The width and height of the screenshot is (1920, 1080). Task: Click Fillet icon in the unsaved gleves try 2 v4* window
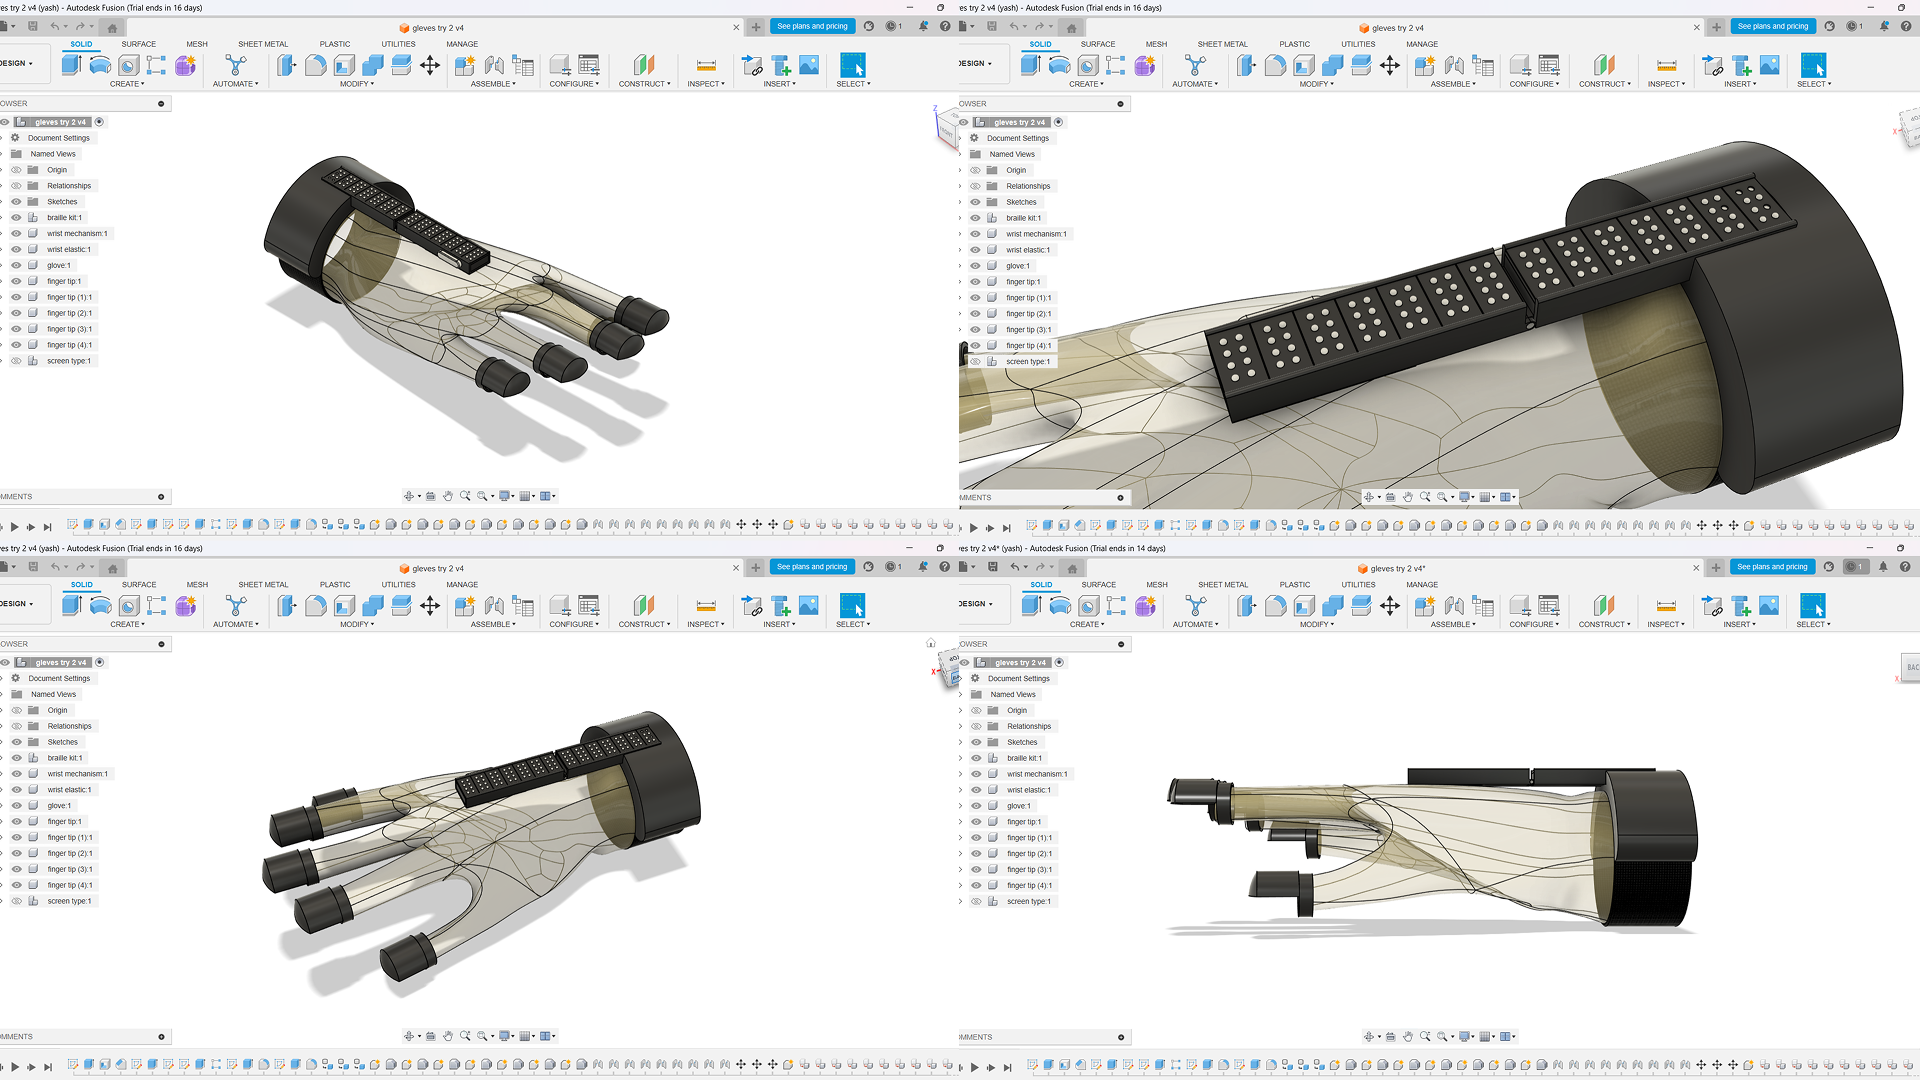tap(1275, 606)
